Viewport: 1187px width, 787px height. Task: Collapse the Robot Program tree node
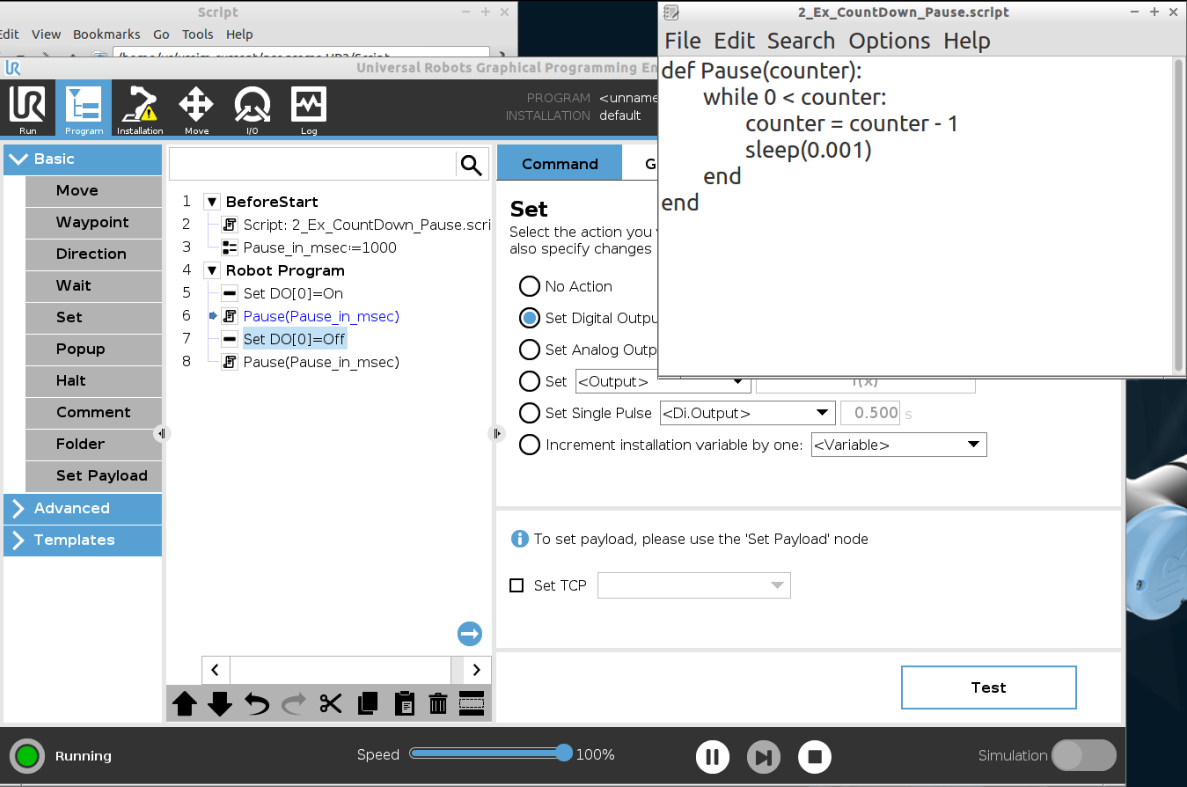213,271
